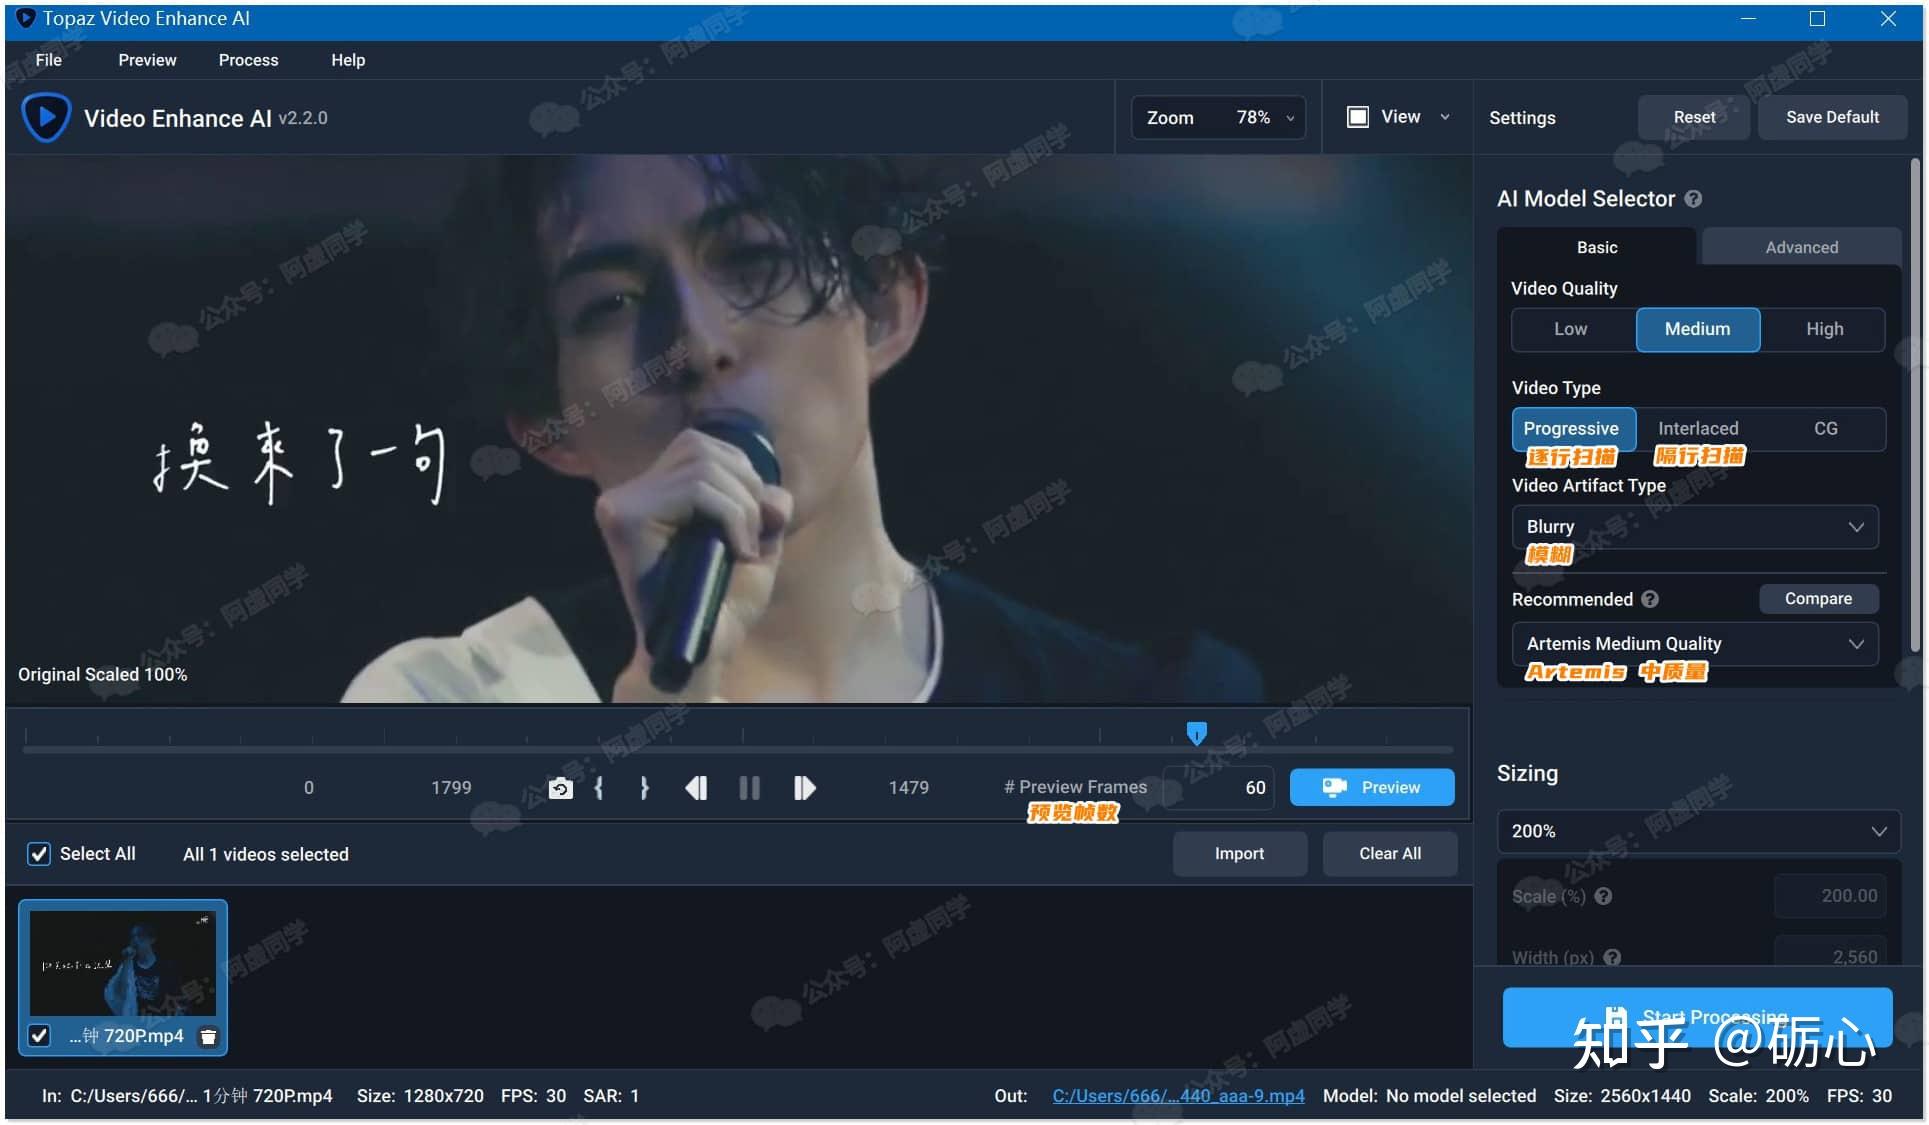Toggle the Select All checkbox
Viewport: 1929px width, 1125px height.
[38, 854]
